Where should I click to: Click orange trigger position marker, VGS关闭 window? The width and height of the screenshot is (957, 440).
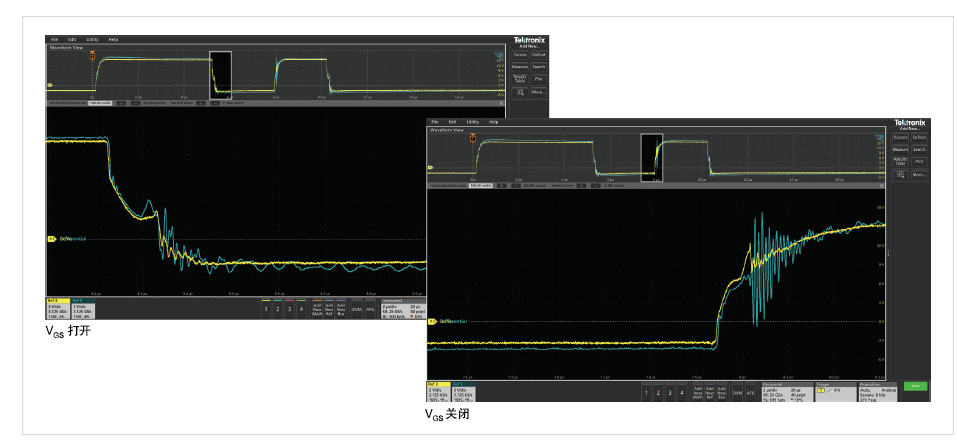(473, 139)
